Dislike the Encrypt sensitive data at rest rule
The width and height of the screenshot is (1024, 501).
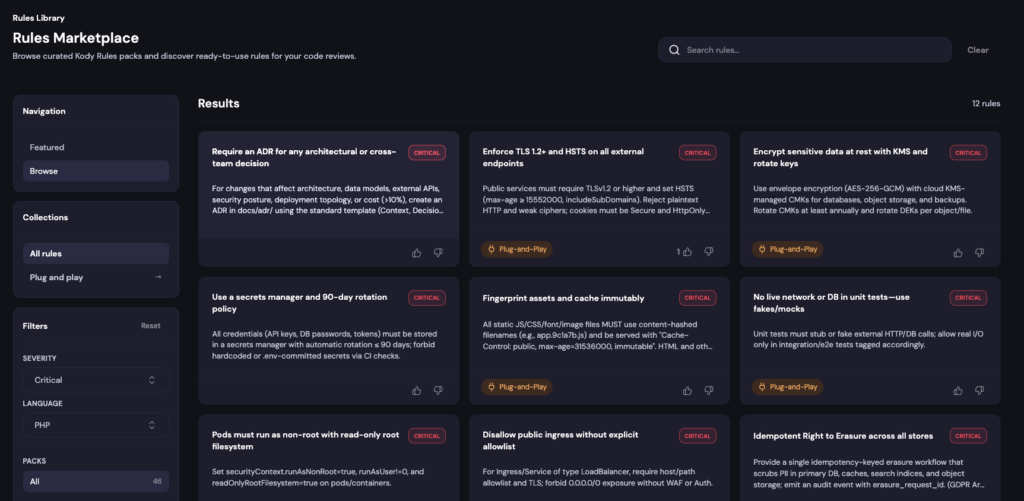pyautogui.click(x=979, y=253)
